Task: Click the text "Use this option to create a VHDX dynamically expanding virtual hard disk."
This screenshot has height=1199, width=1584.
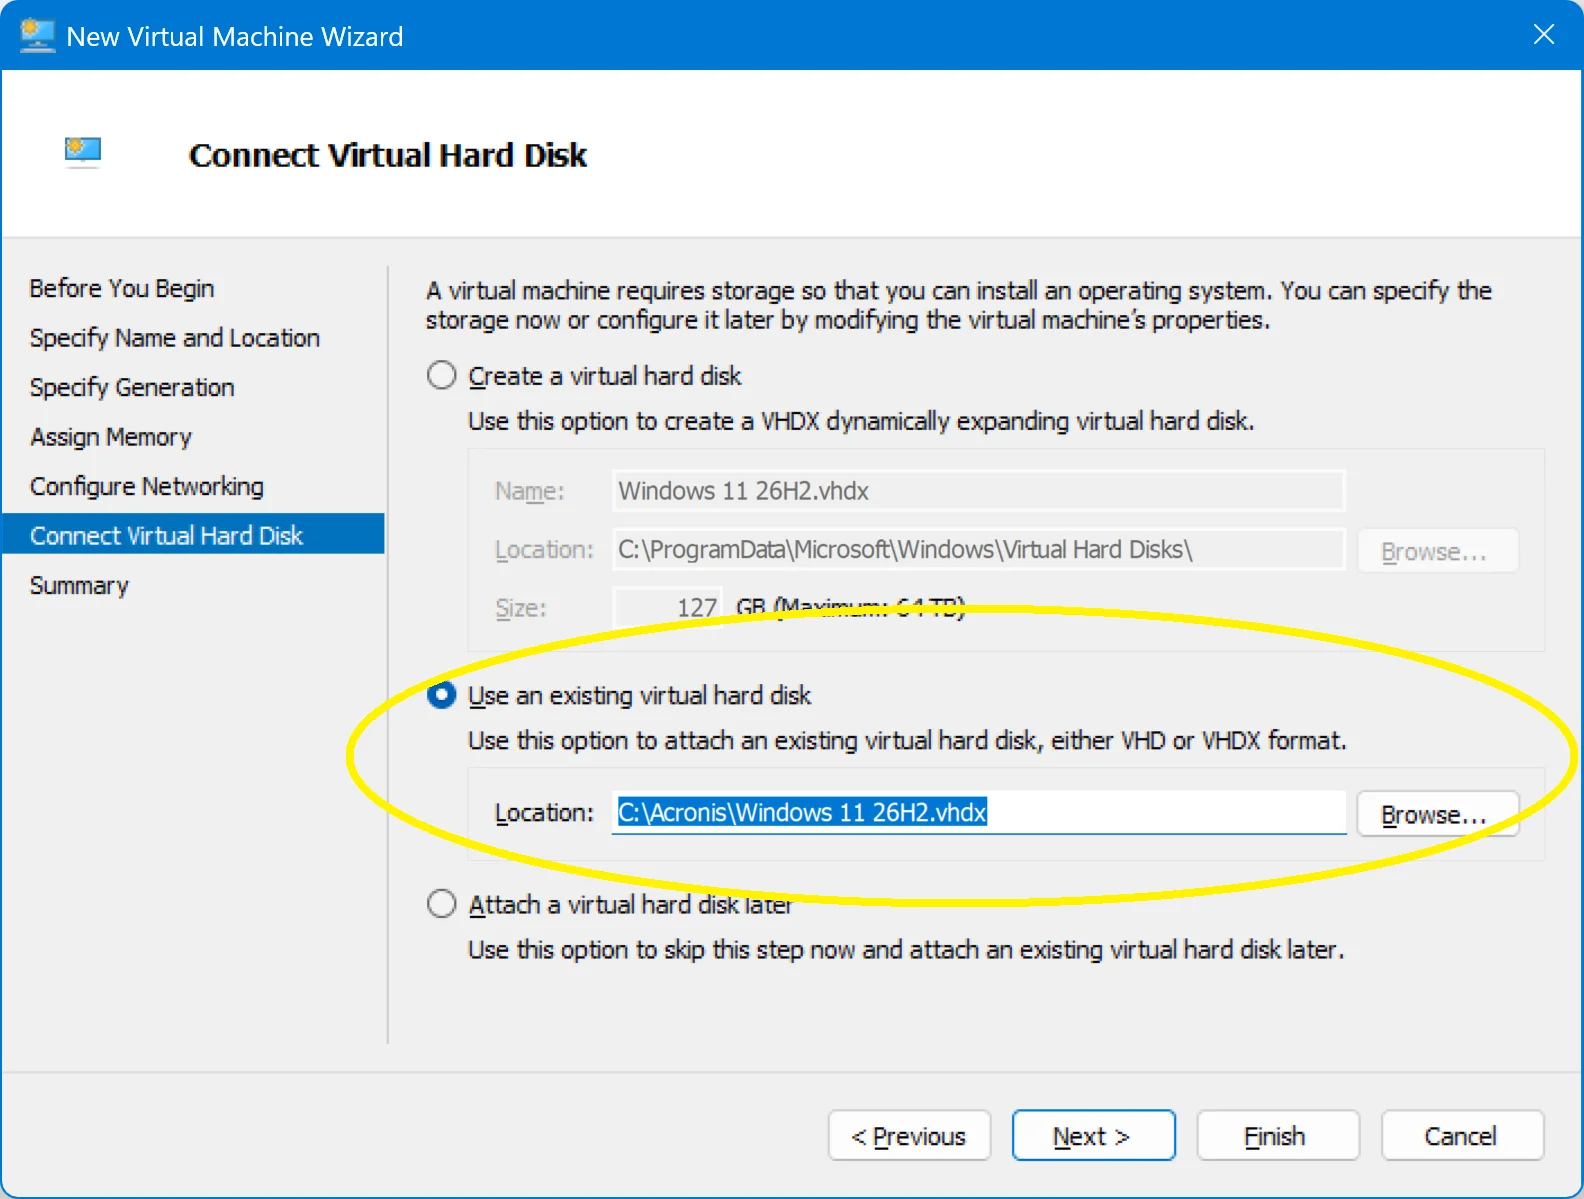Action: [x=861, y=421]
